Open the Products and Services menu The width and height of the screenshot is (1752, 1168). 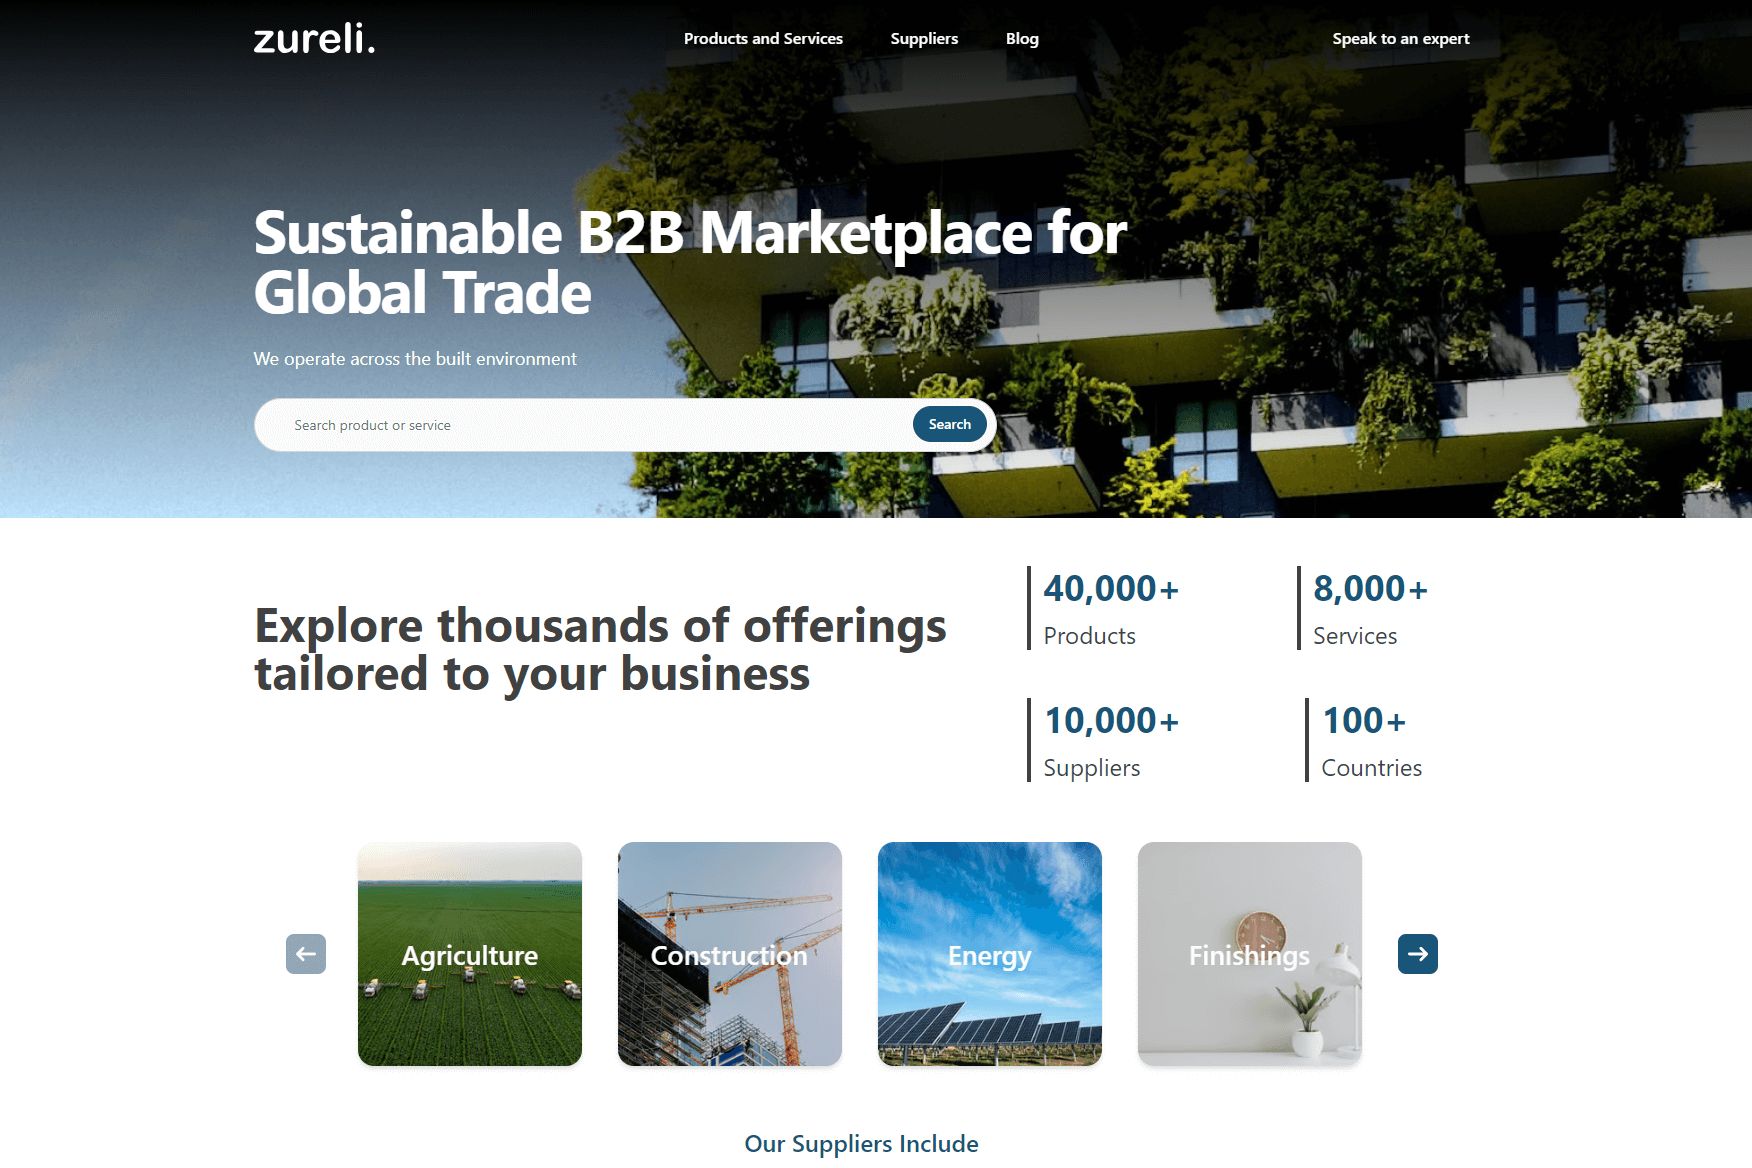tap(763, 38)
